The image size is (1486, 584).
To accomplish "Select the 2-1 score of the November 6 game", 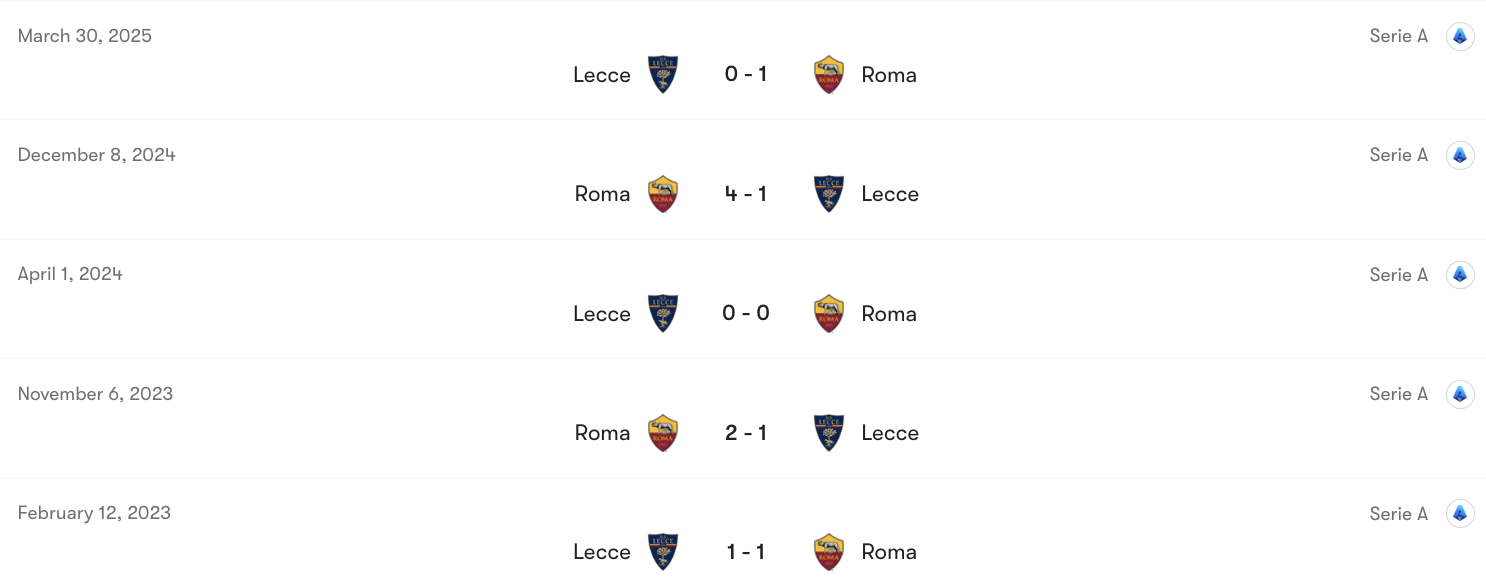I will 746,432.
